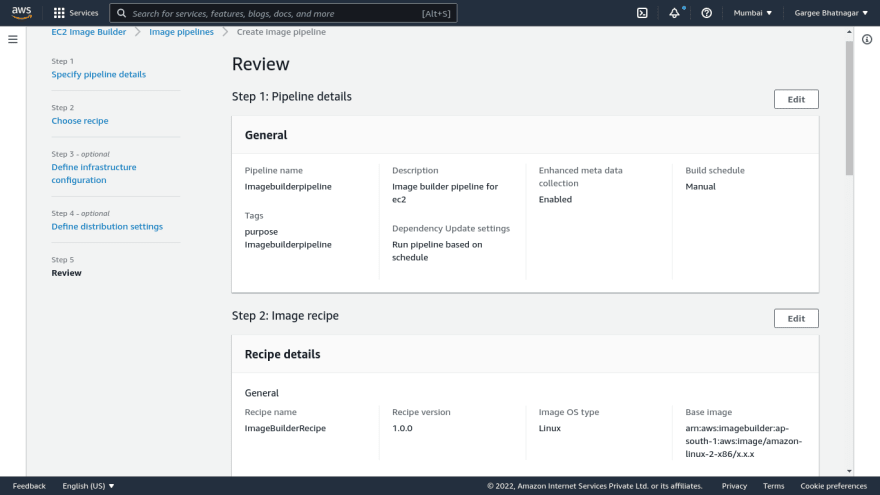The height and width of the screenshot is (495, 880).
Task: Open Define infrastructure configuration step
Action: pos(94,173)
